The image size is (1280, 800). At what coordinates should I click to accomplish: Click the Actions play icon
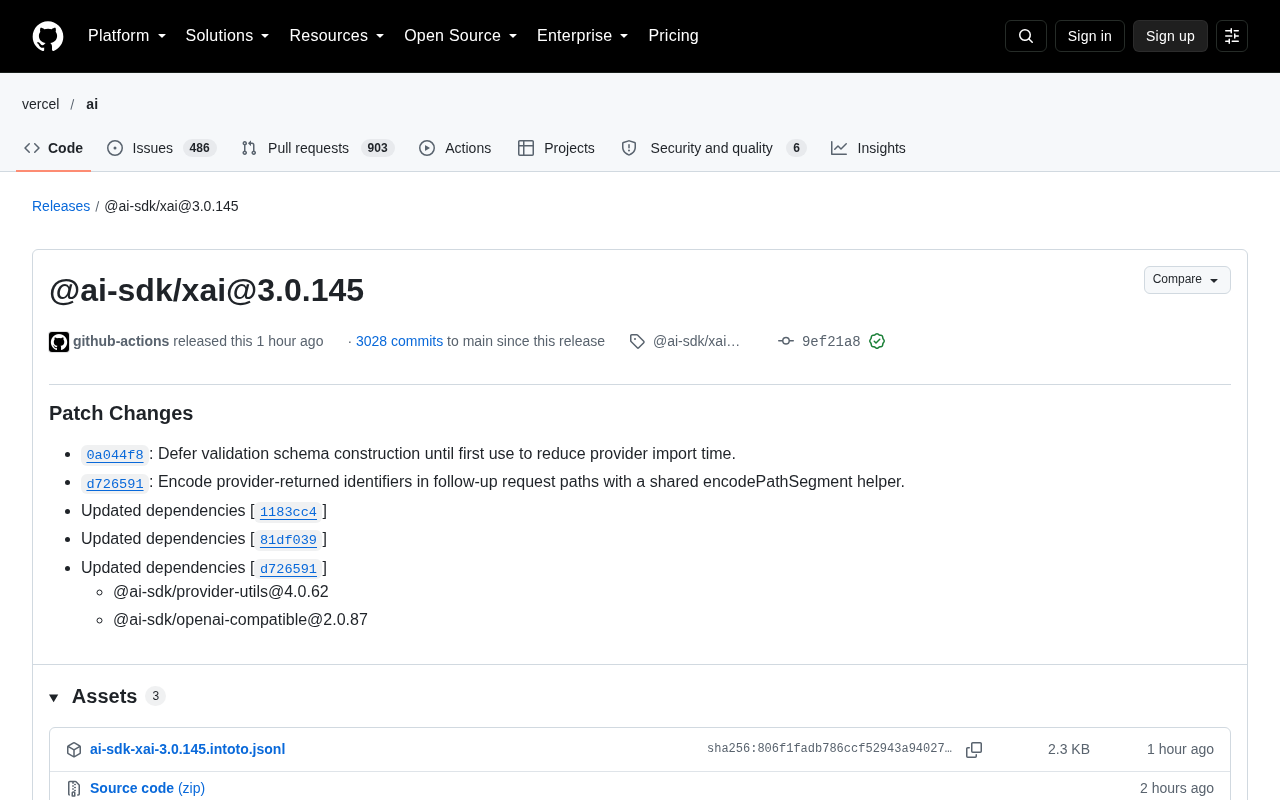pyautogui.click(x=427, y=148)
